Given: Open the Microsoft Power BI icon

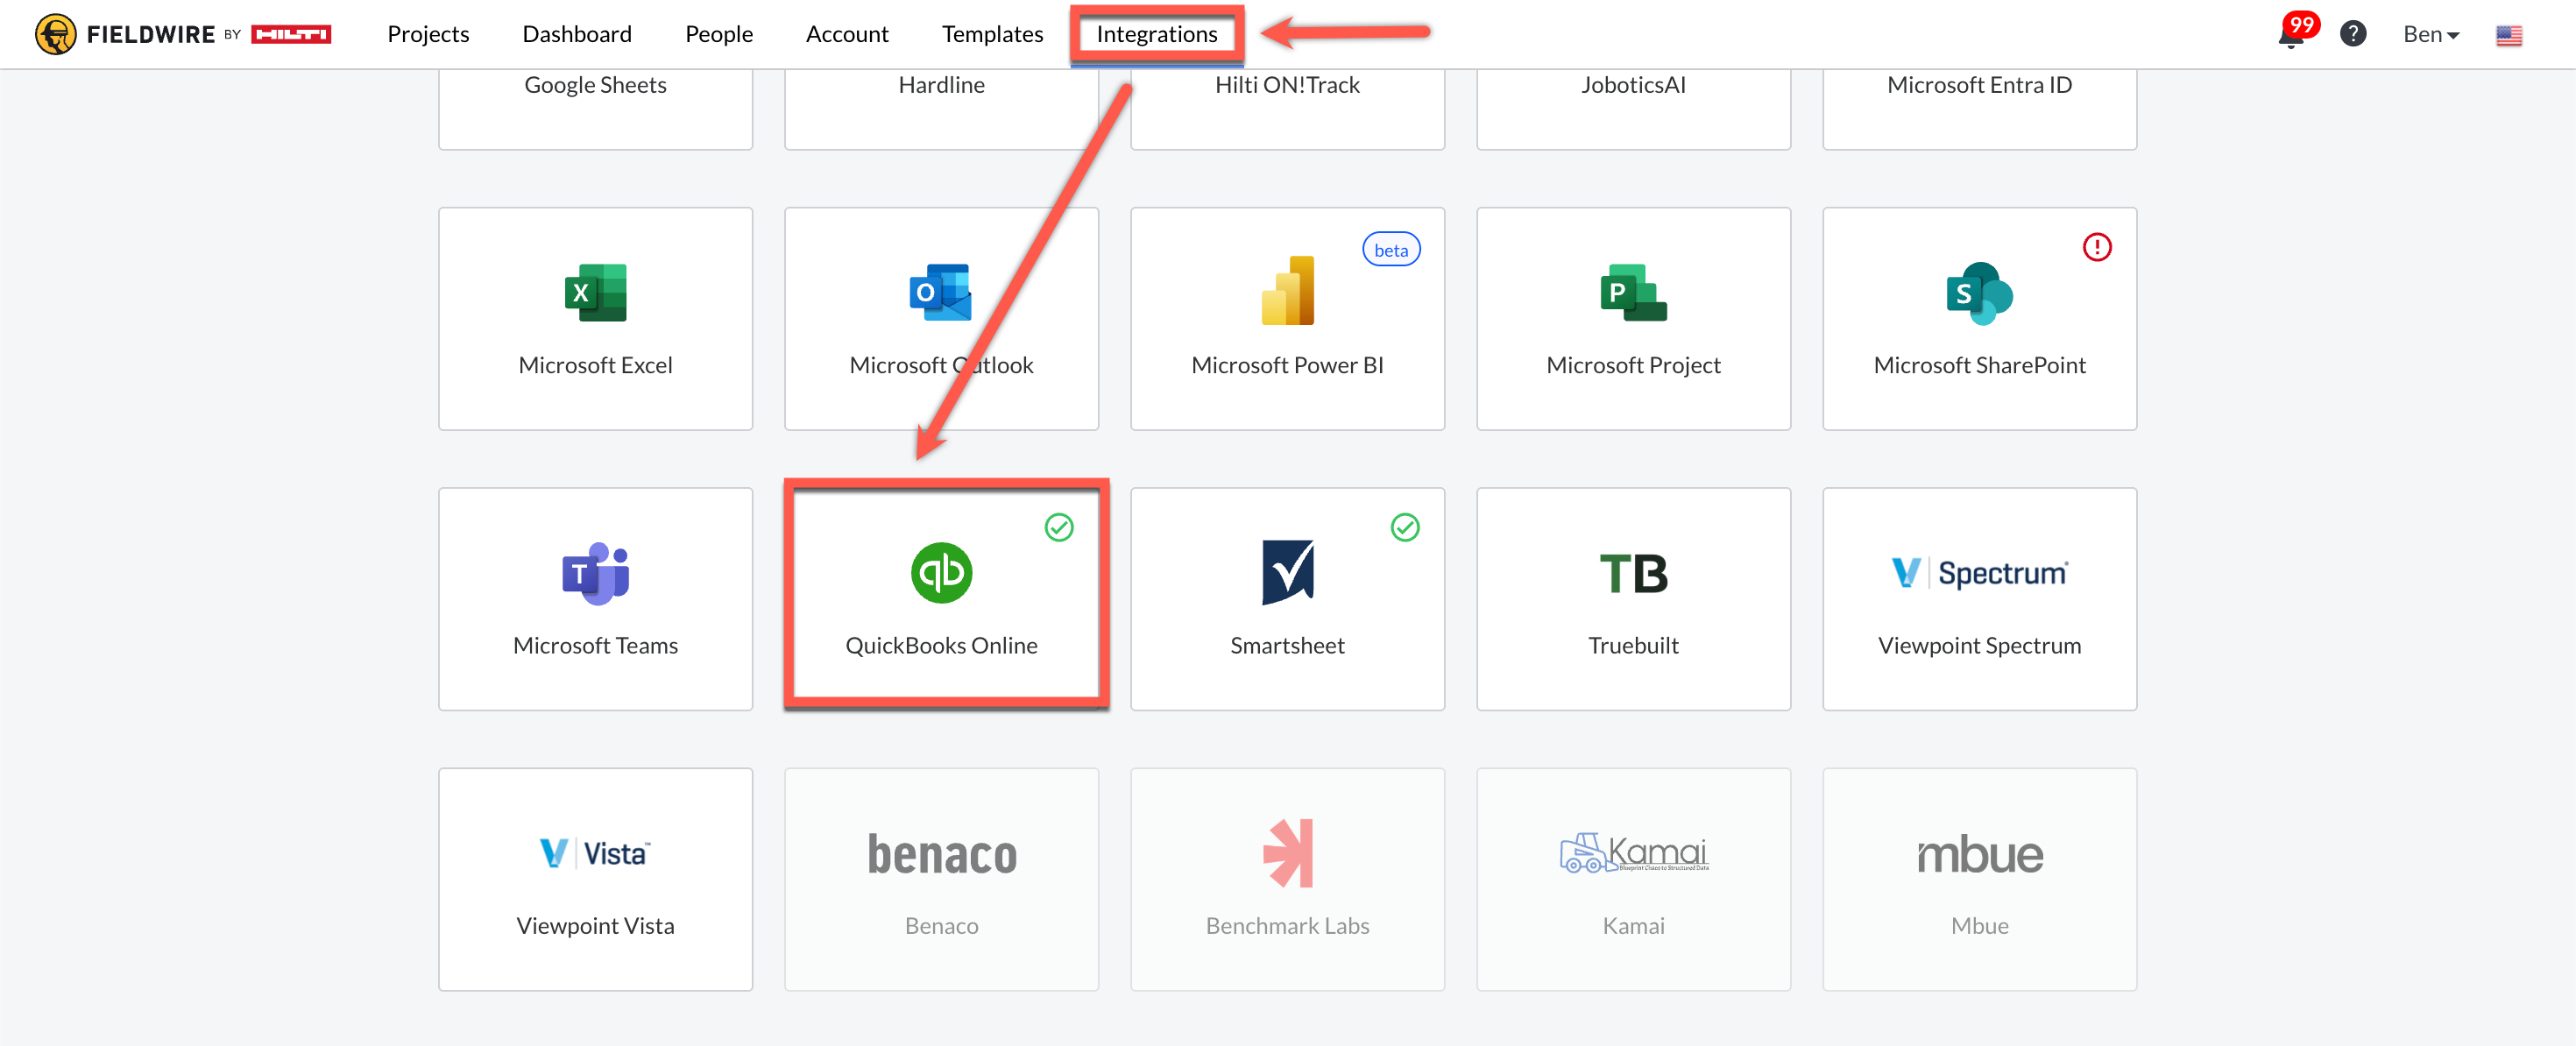Looking at the screenshot, I should pyautogui.click(x=1287, y=291).
